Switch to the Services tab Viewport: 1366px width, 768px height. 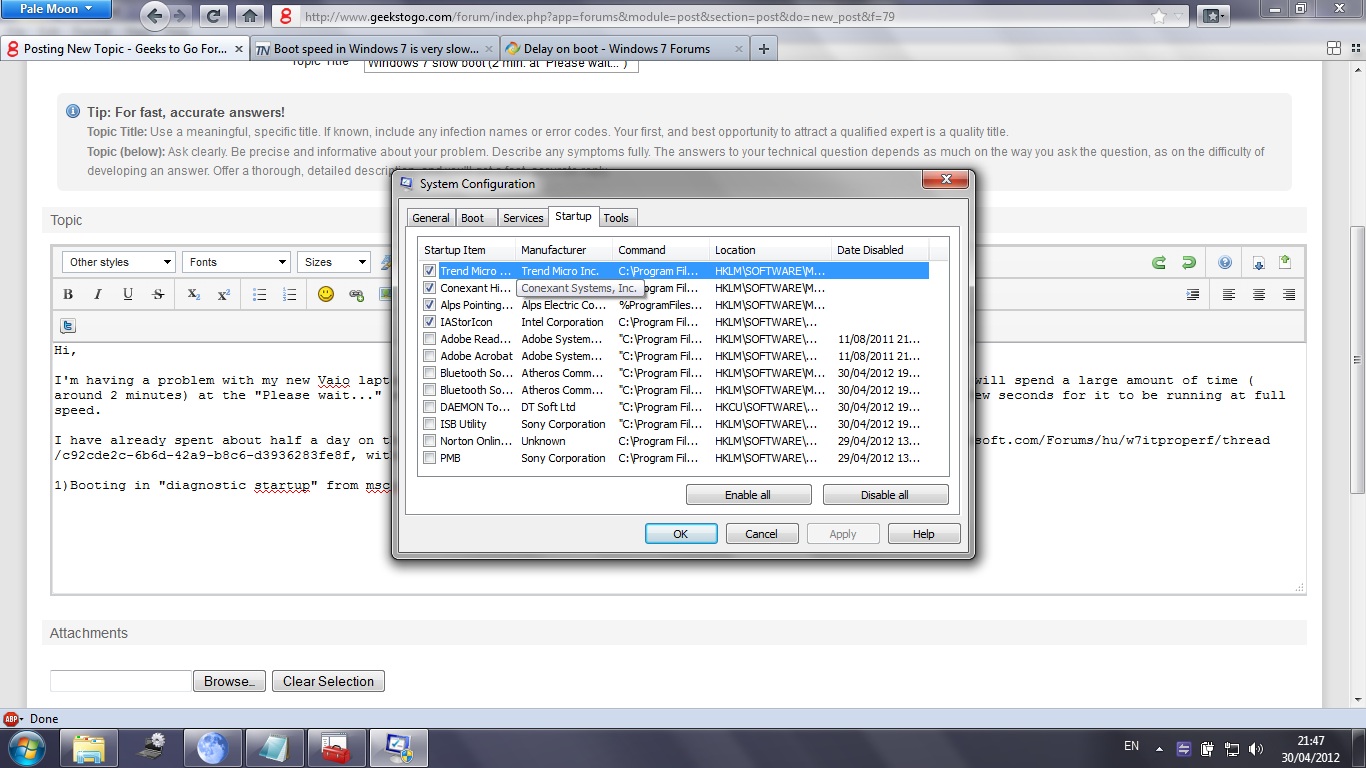coord(523,218)
